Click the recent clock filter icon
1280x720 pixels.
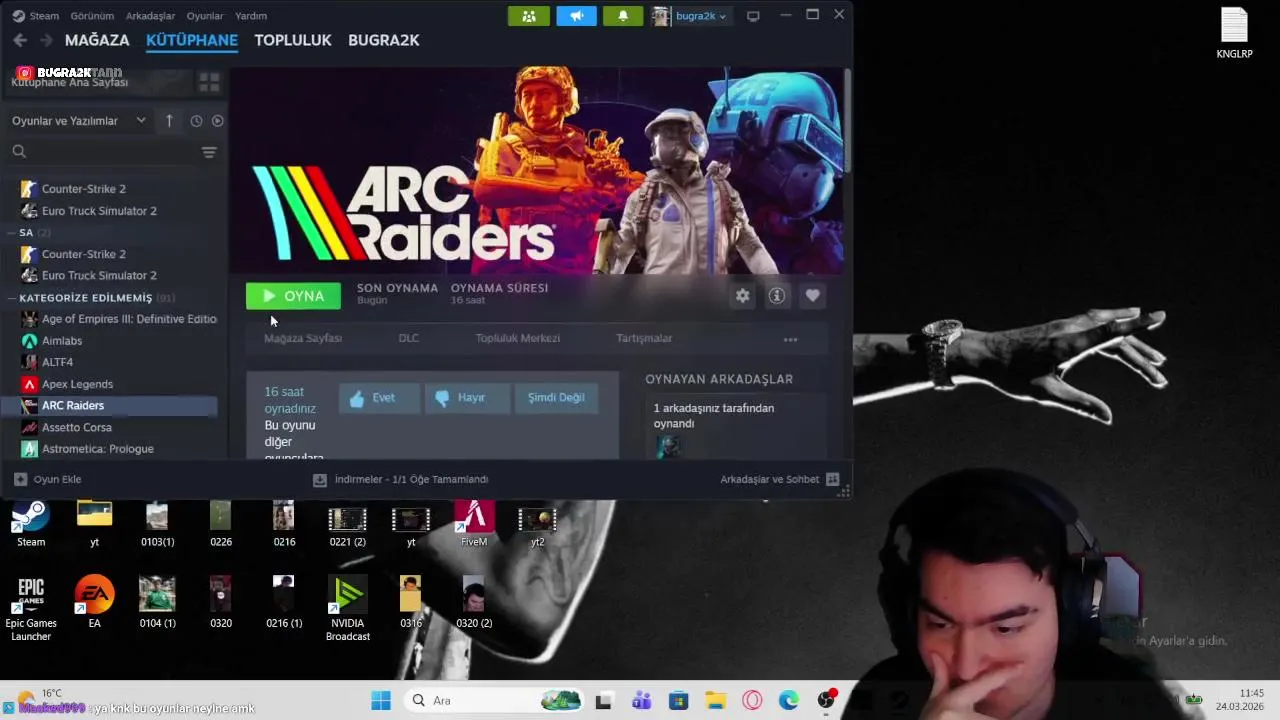pos(196,121)
